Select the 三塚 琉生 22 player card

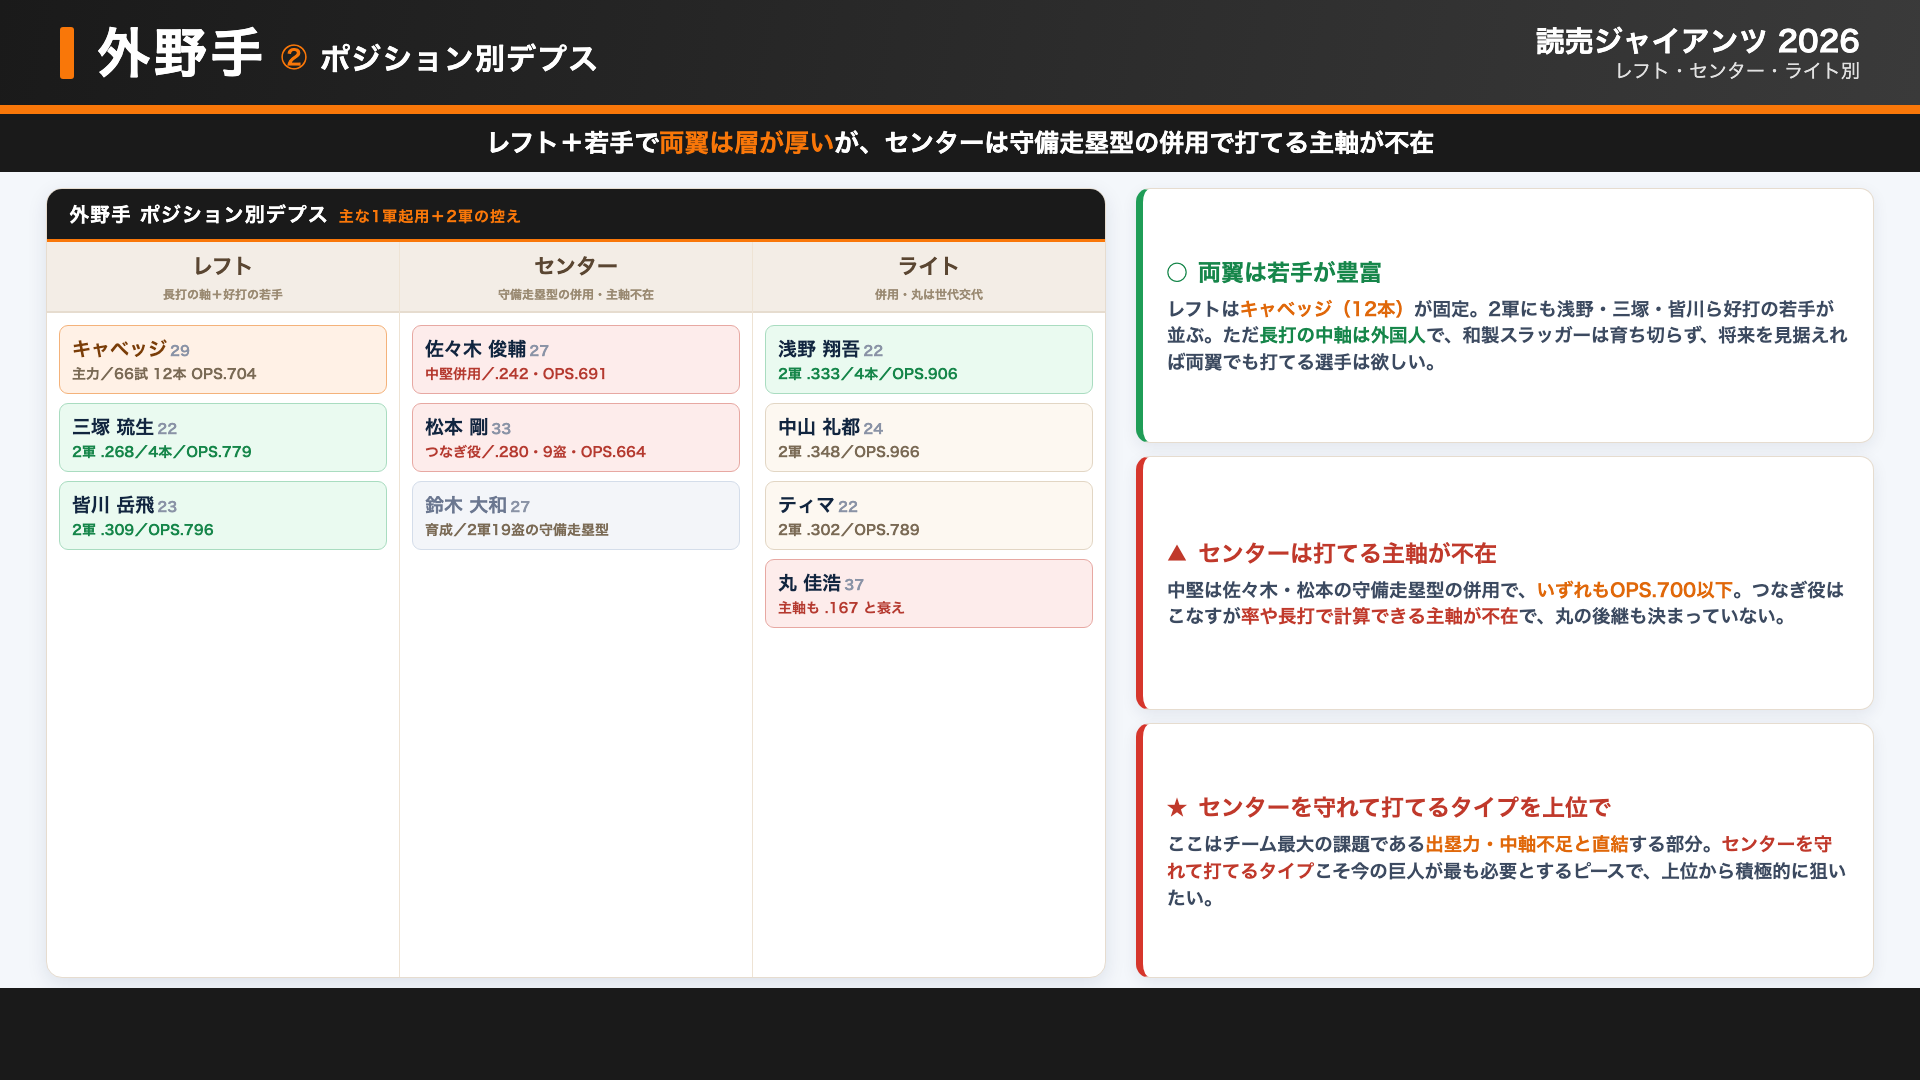coord(223,437)
